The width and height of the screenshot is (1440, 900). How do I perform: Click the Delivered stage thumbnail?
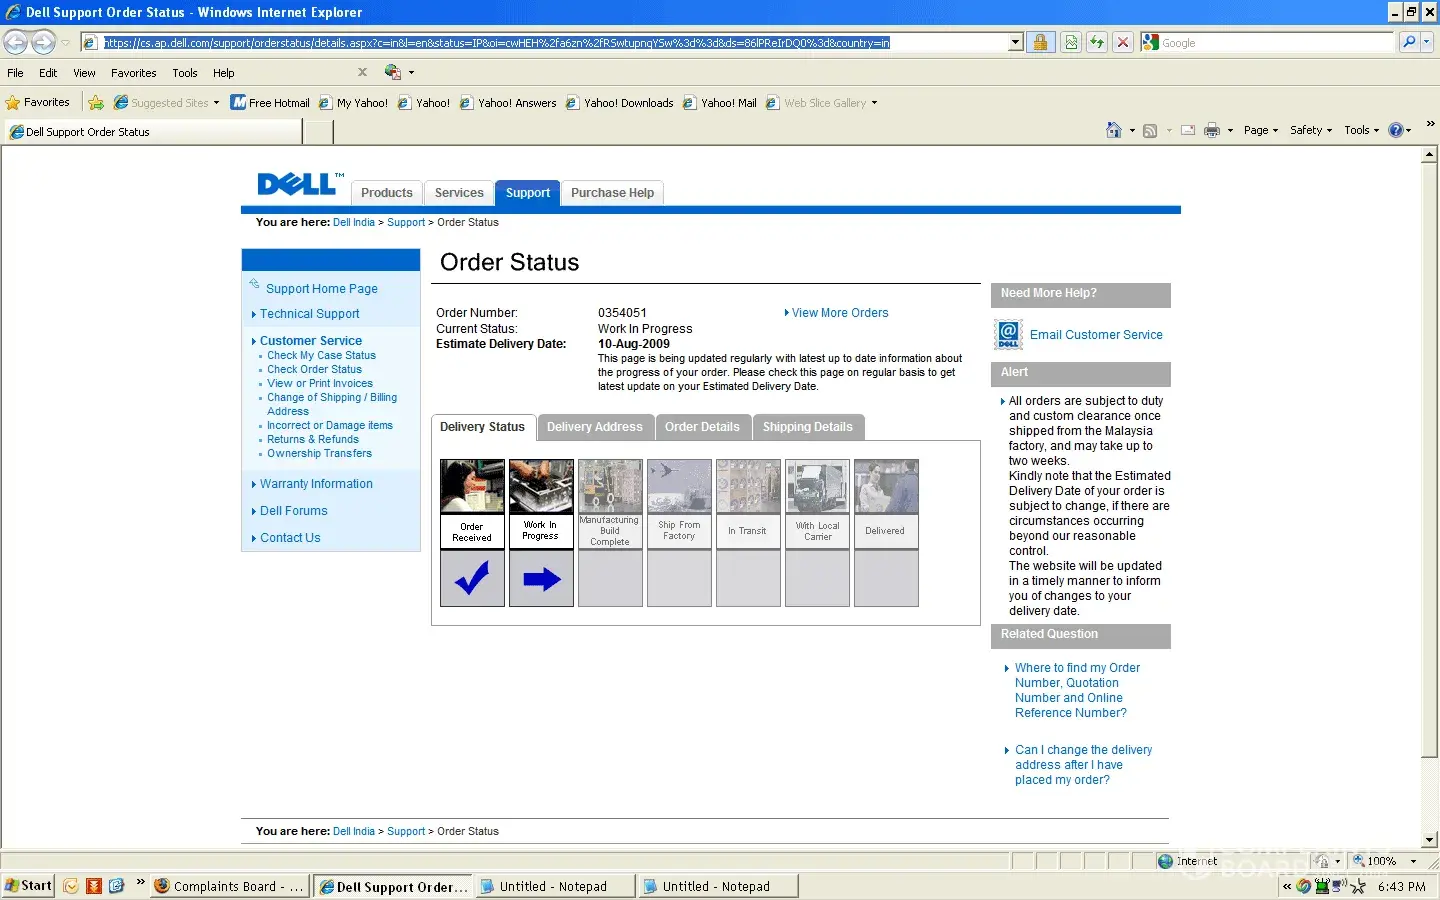886,487
